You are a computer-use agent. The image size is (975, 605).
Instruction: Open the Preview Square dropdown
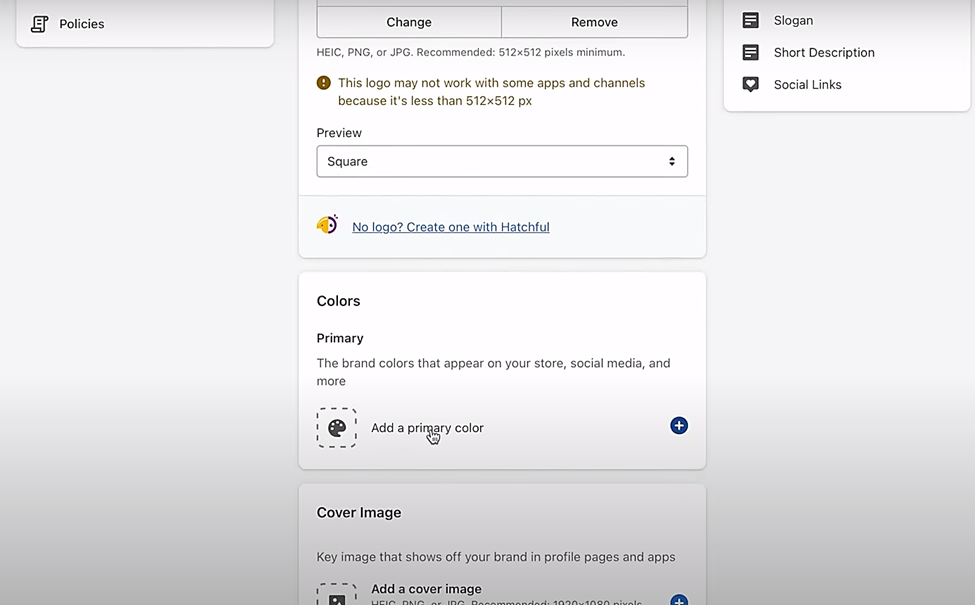tap(502, 162)
